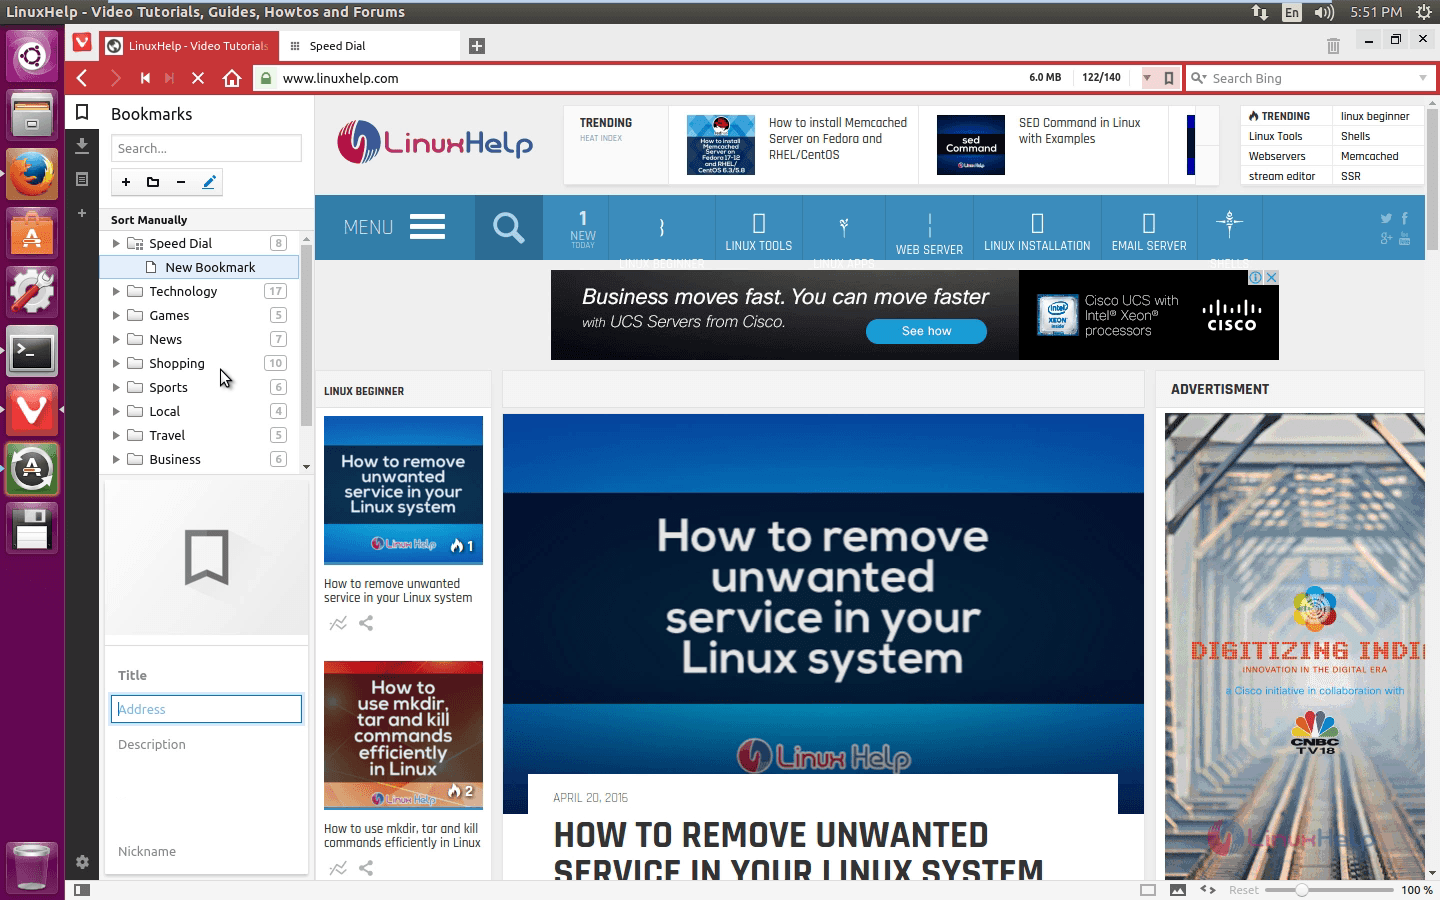Click the forward navigation arrow
The width and height of the screenshot is (1440, 900).
(115, 78)
